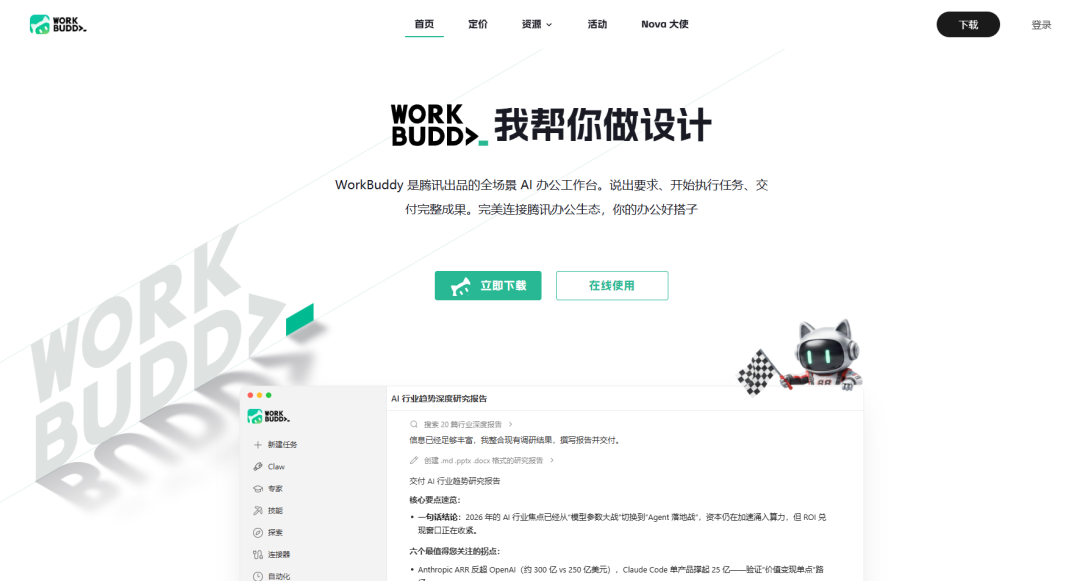This screenshot has width=1080, height=581.
Task: Open the 活动 page
Action: tap(597, 24)
